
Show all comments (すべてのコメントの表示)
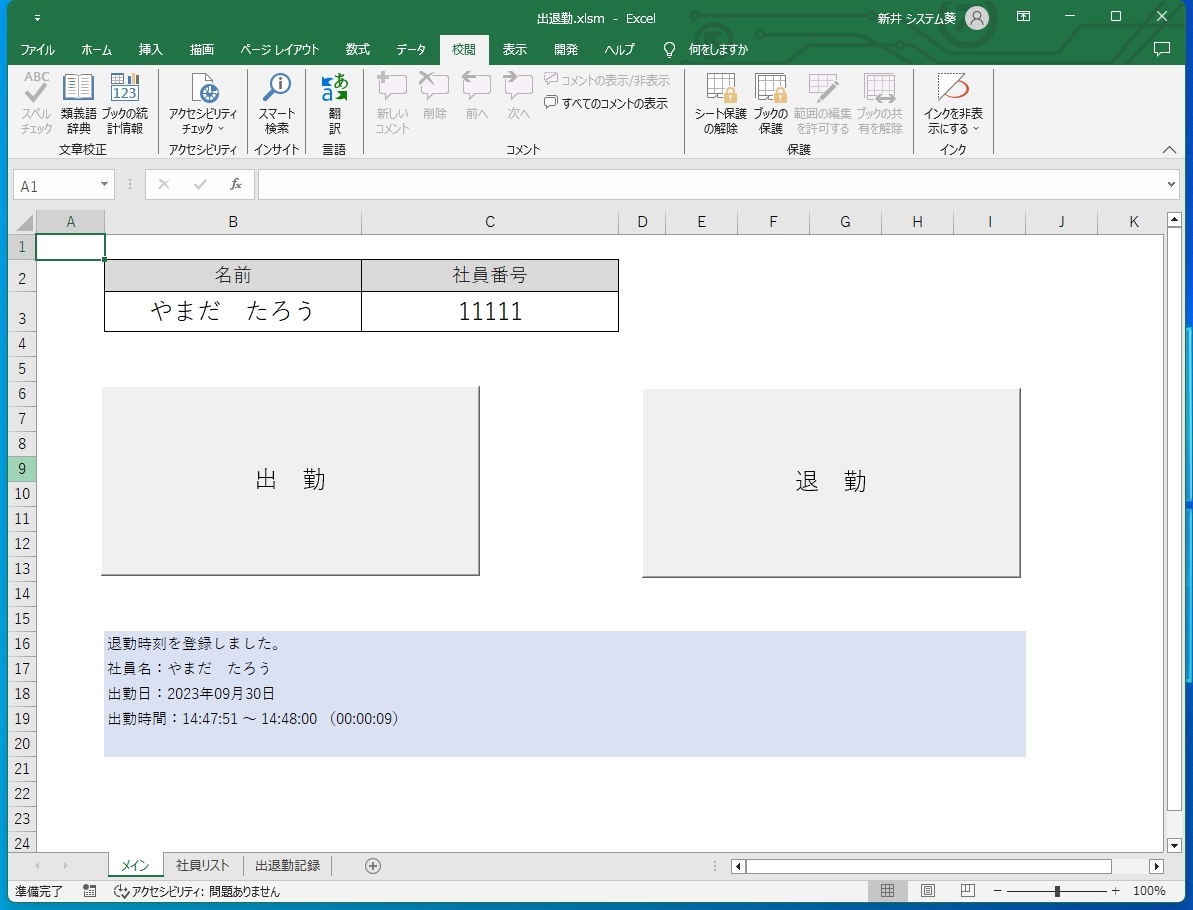pos(606,103)
